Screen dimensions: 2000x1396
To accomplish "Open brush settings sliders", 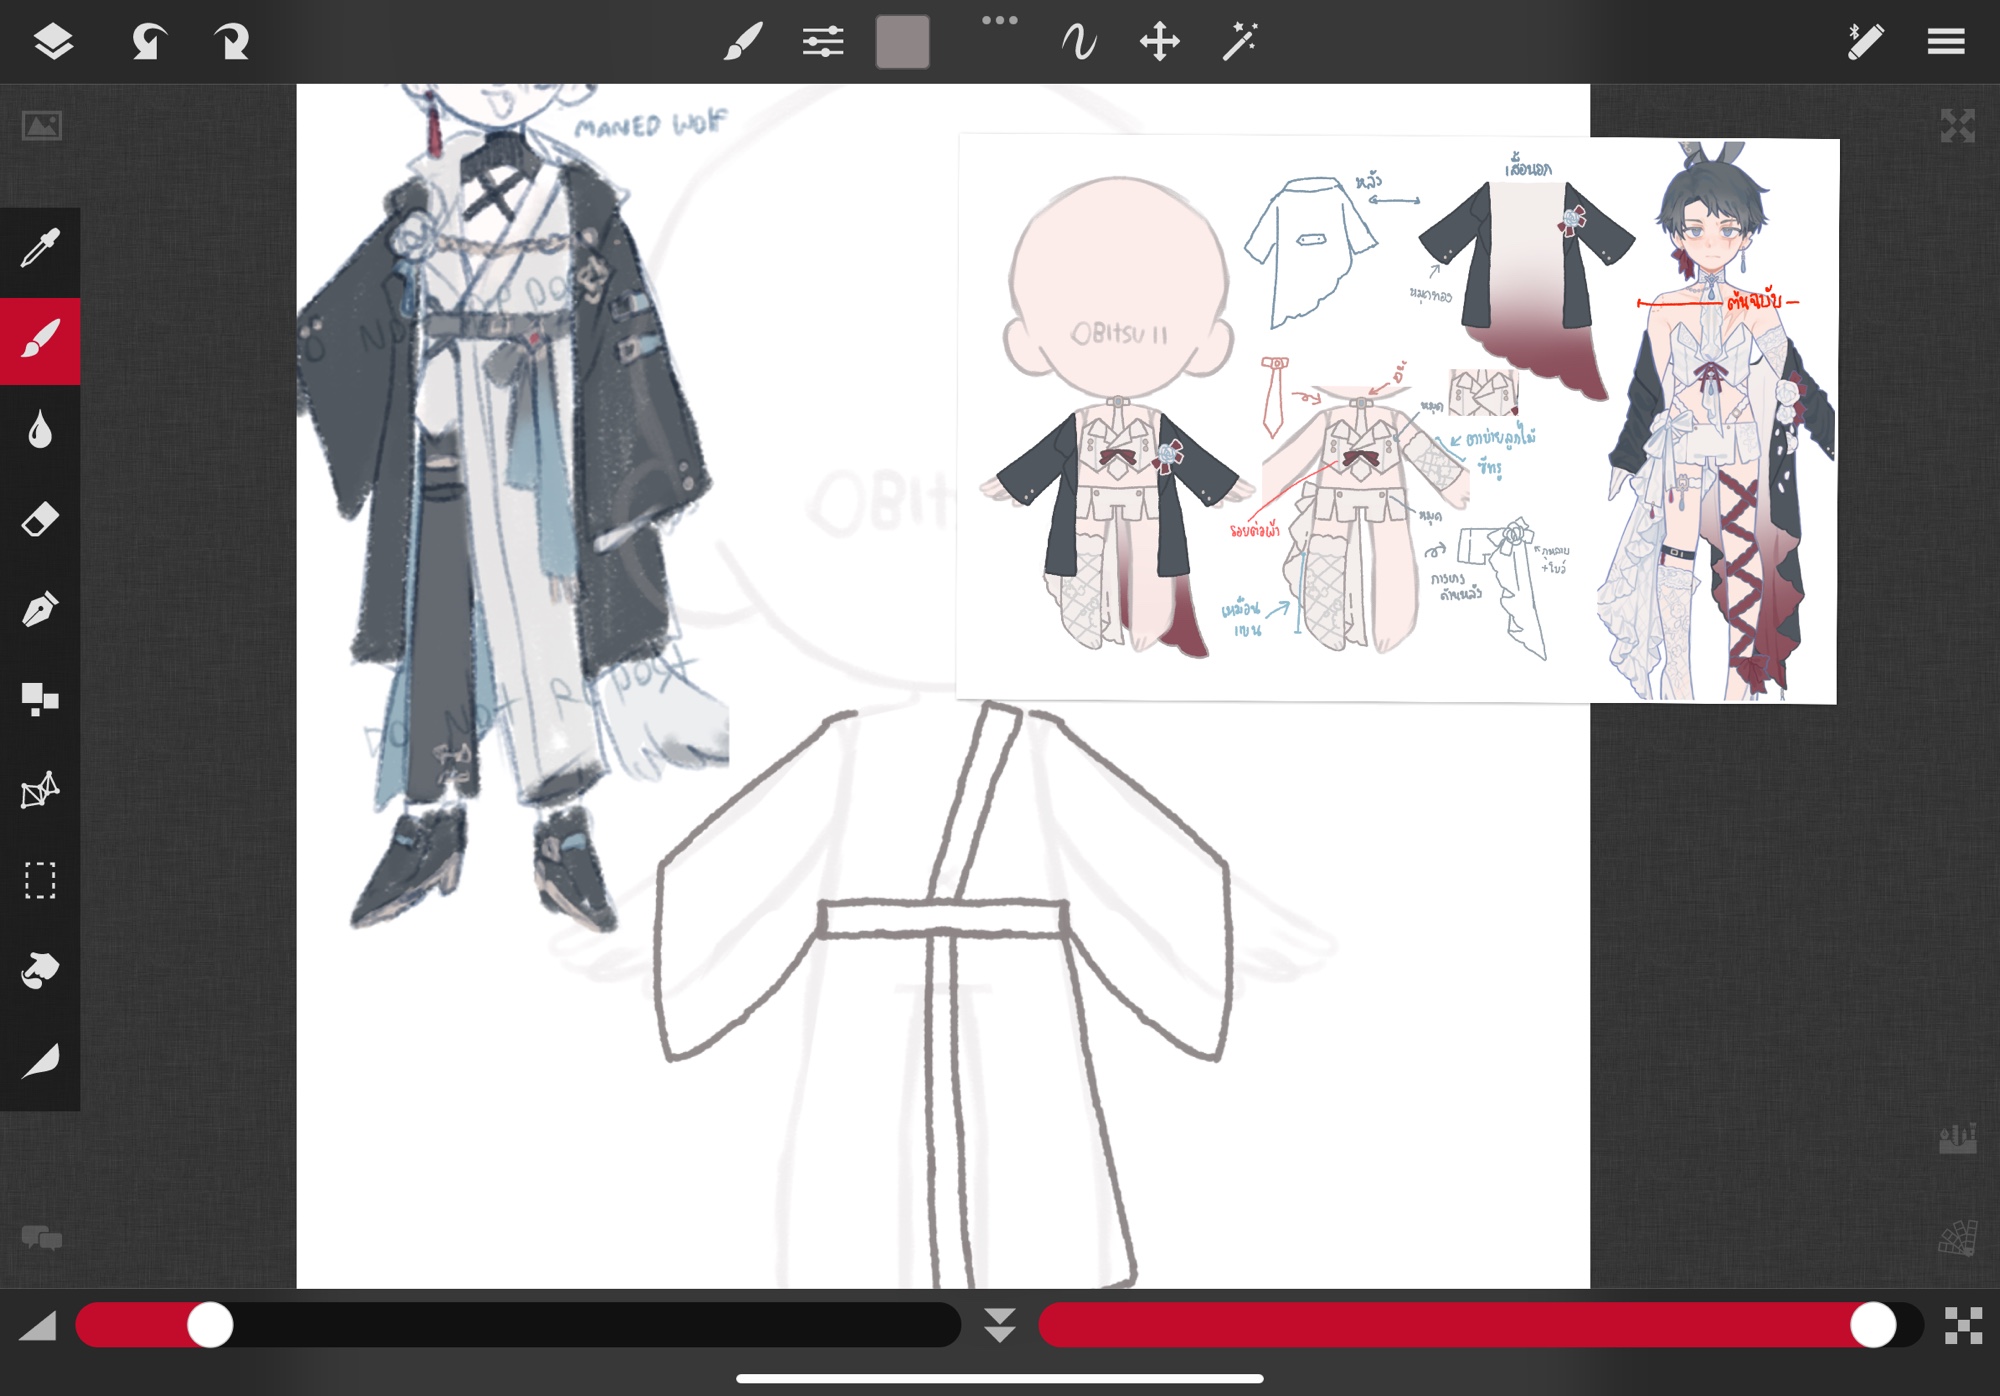I will [822, 42].
